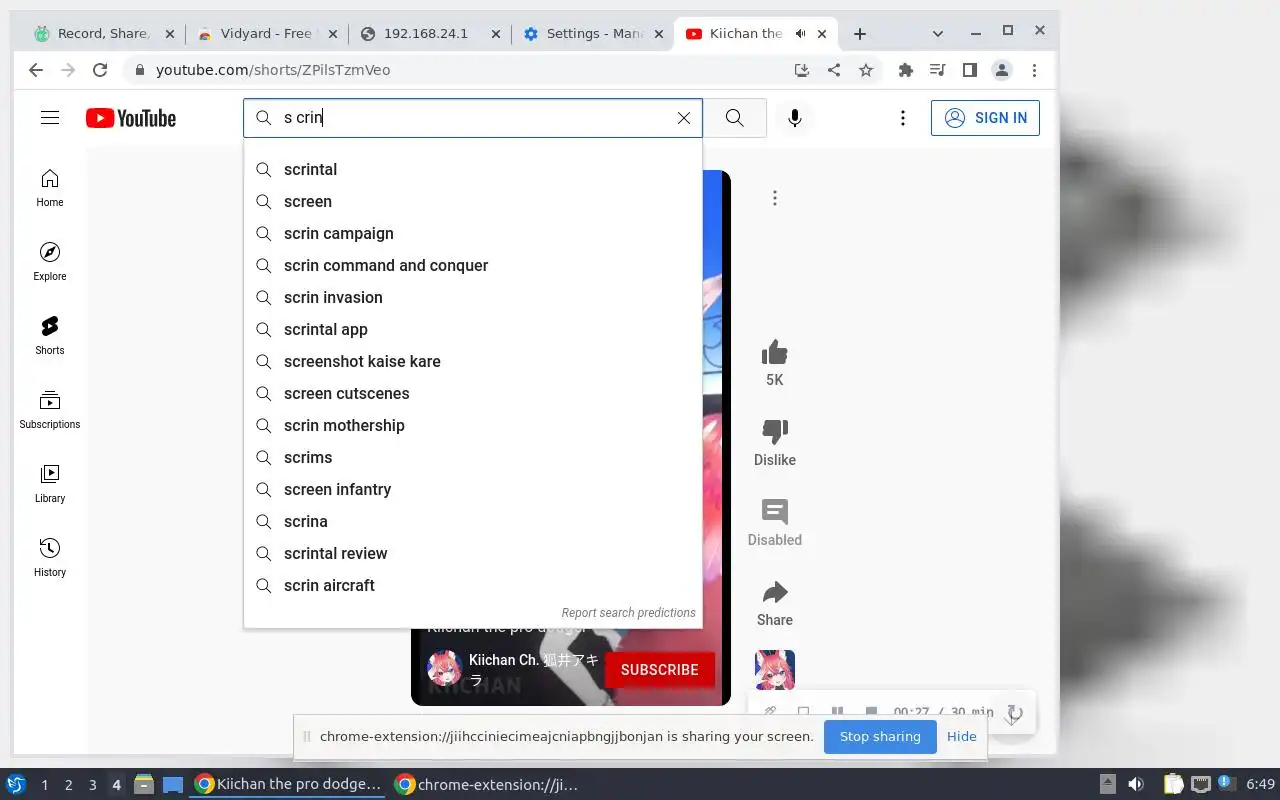Click Stop sharing button
The width and height of the screenshot is (1280, 800).
click(x=880, y=737)
